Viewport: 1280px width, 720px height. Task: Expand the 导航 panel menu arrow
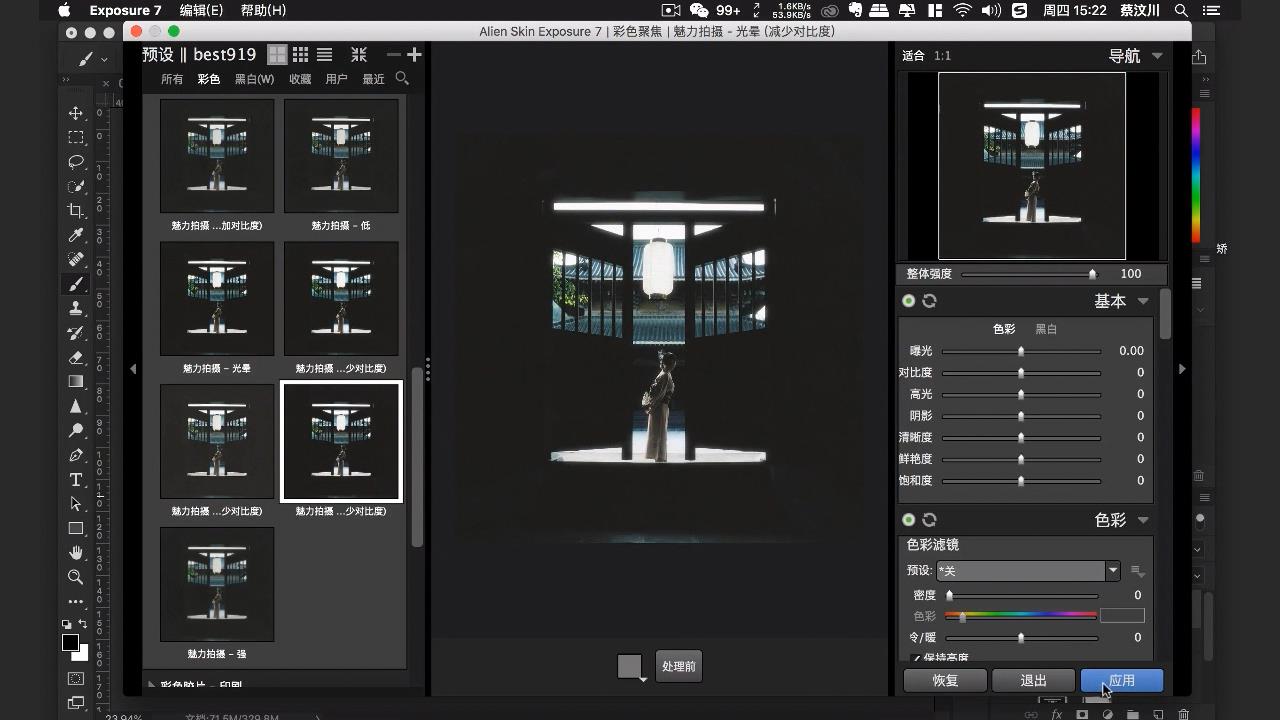1157,56
